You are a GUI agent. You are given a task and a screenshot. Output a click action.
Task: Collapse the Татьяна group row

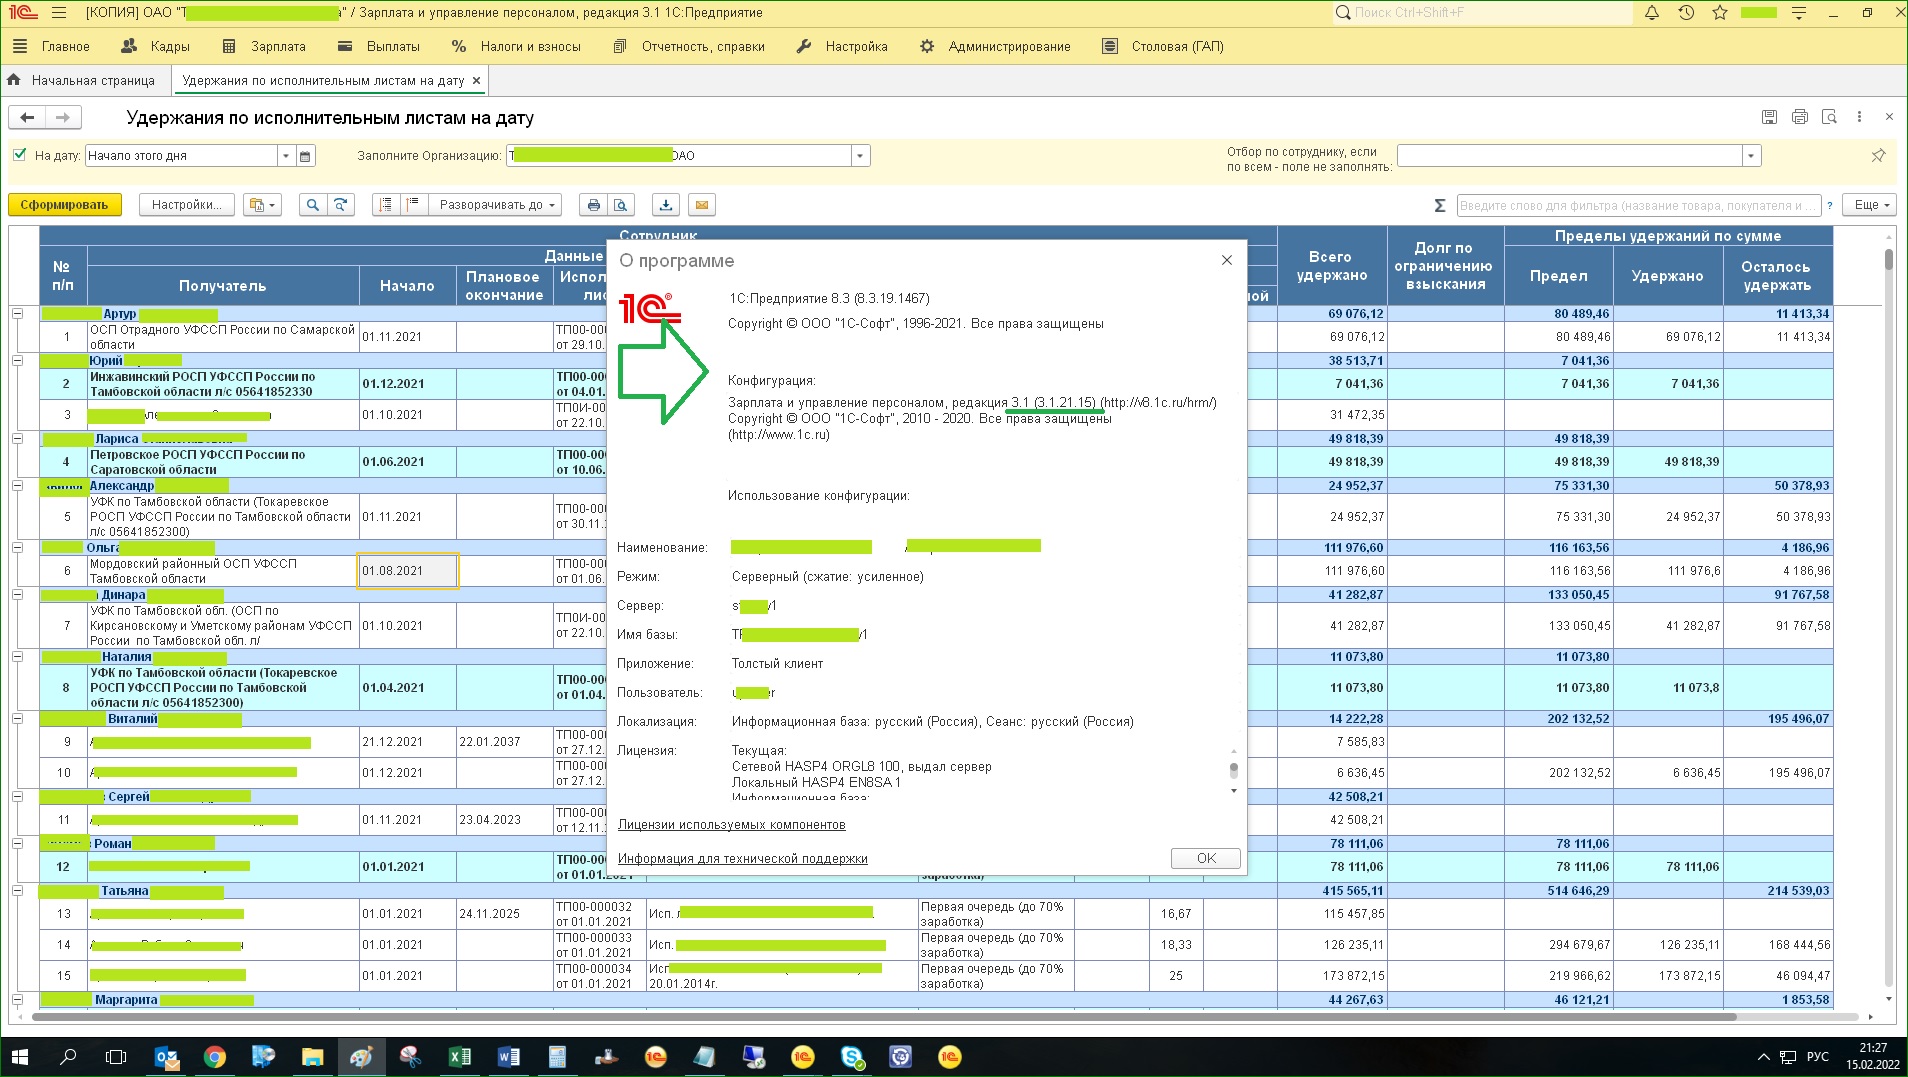(x=17, y=891)
